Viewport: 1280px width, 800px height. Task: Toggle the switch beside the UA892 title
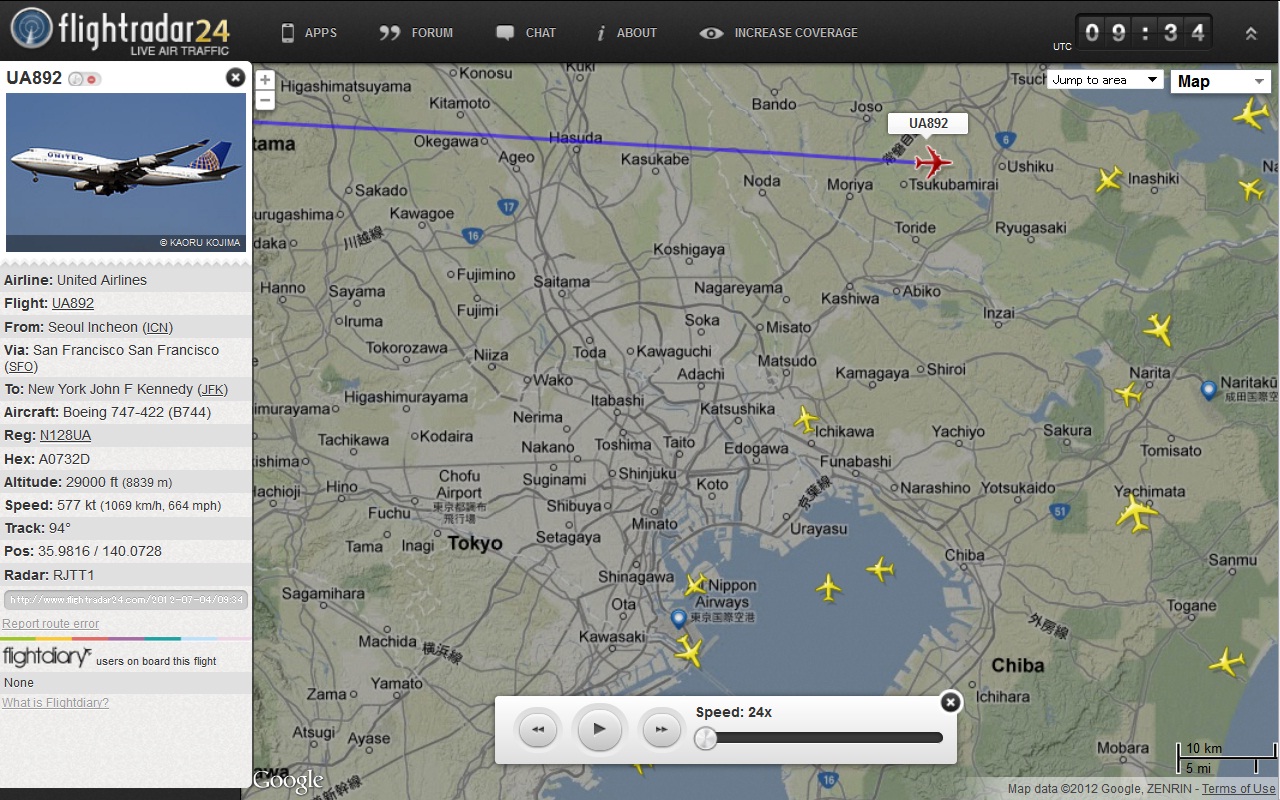point(85,79)
